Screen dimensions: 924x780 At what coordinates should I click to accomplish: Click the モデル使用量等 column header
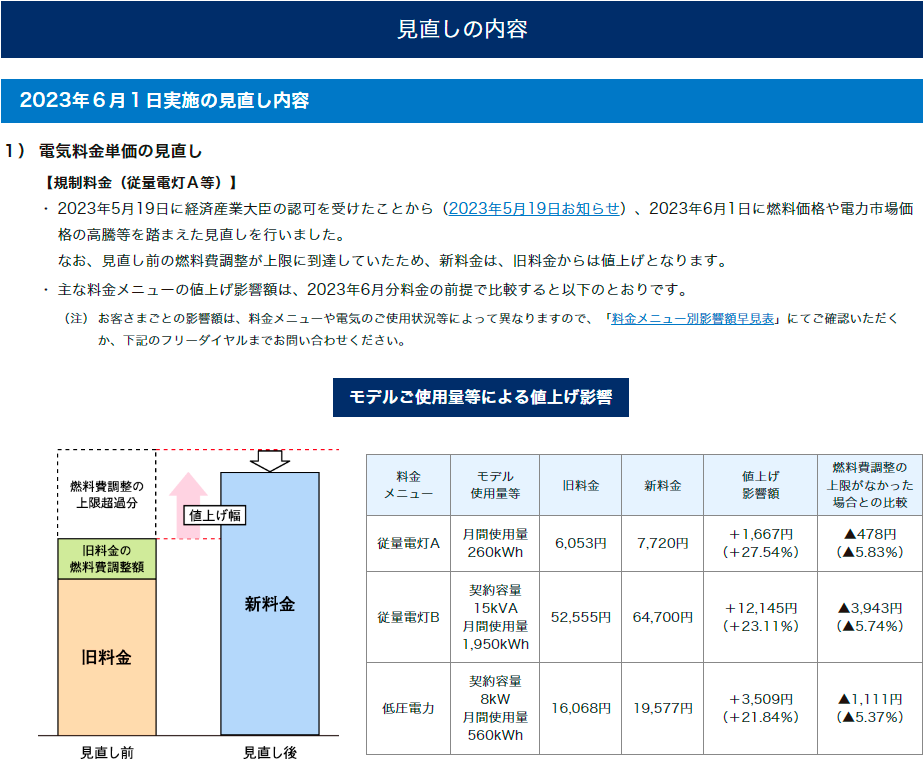495,485
